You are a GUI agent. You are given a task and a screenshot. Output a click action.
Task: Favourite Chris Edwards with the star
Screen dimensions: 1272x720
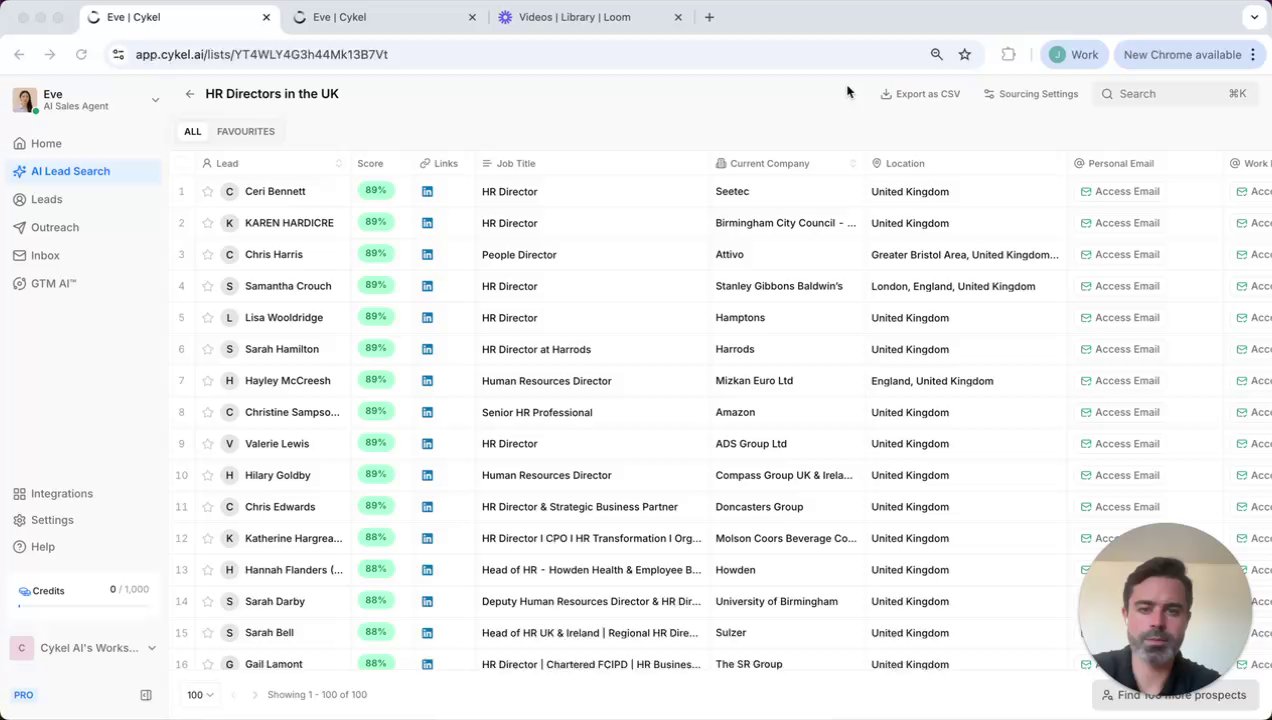coord(207,507)
